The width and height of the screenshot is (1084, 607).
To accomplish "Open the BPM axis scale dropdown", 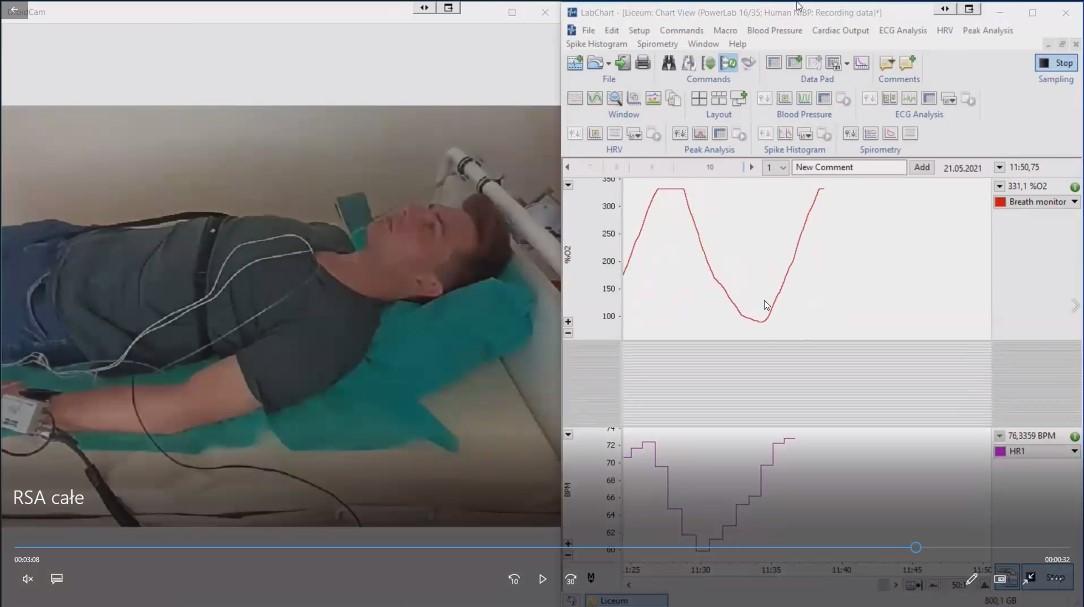I will click(x=568, y=435).
